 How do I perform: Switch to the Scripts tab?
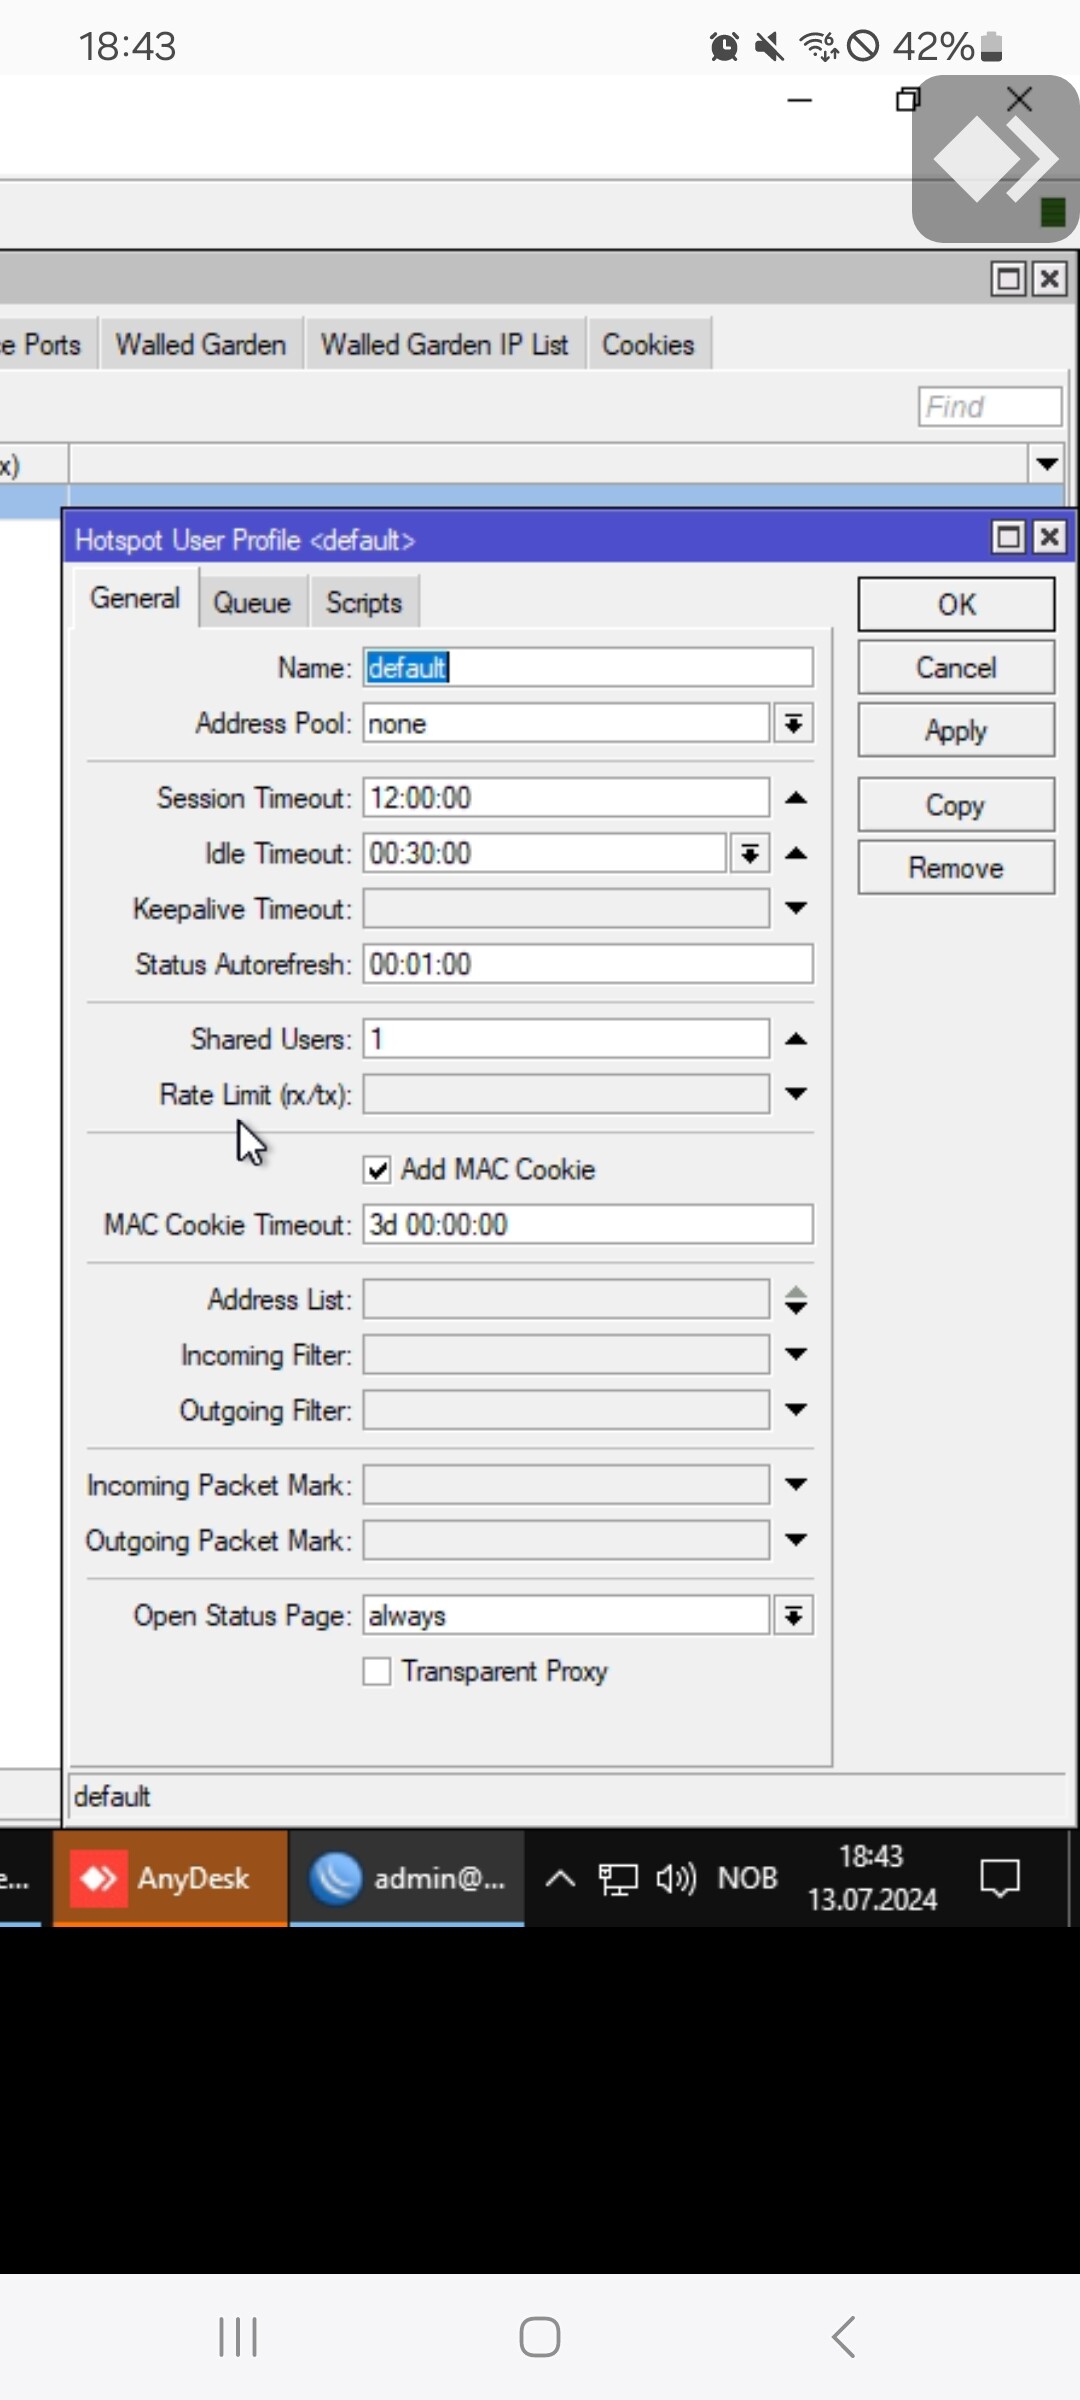[x=364, y=602]
